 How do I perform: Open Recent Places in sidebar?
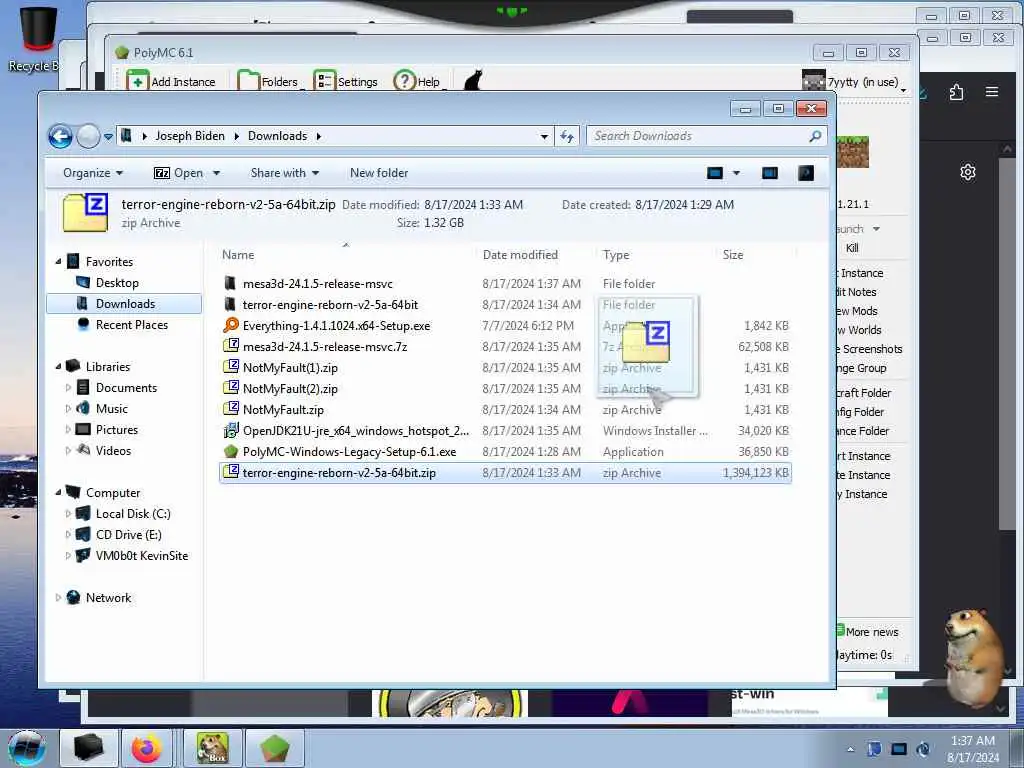tap(131, 325)
